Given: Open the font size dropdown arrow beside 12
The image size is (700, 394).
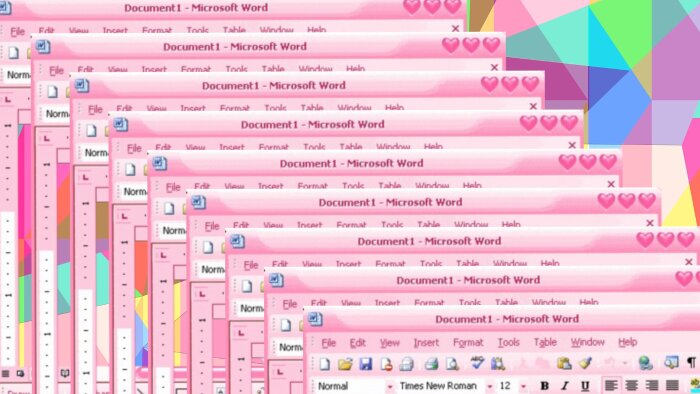Looking at the screenshot, I should 524,386.
